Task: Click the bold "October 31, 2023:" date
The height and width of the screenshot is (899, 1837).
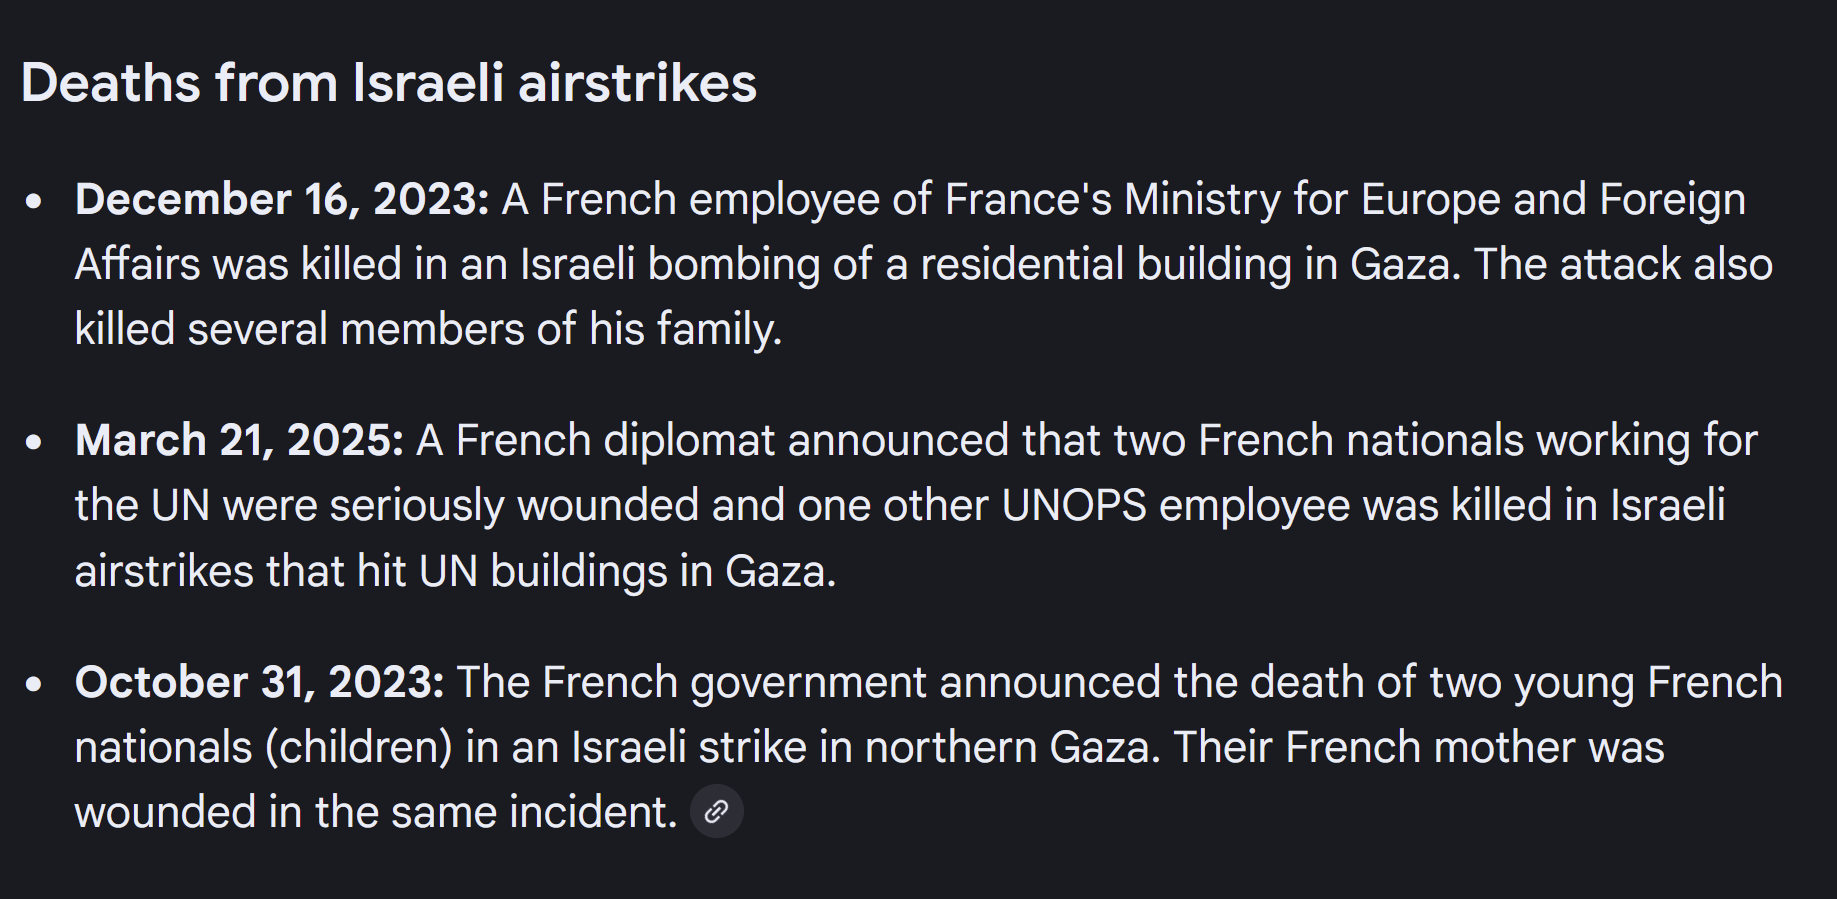Action: click(259, 683)
